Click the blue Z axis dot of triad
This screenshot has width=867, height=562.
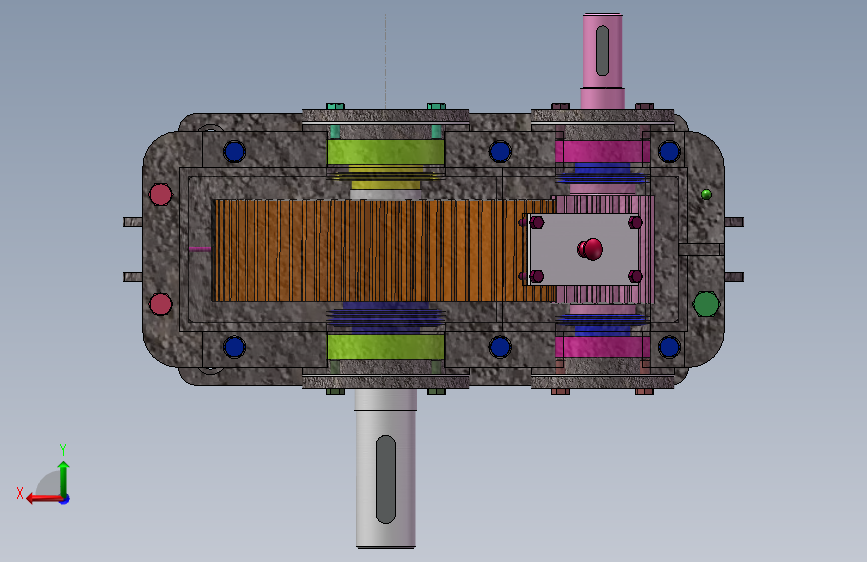click(65, 499)
